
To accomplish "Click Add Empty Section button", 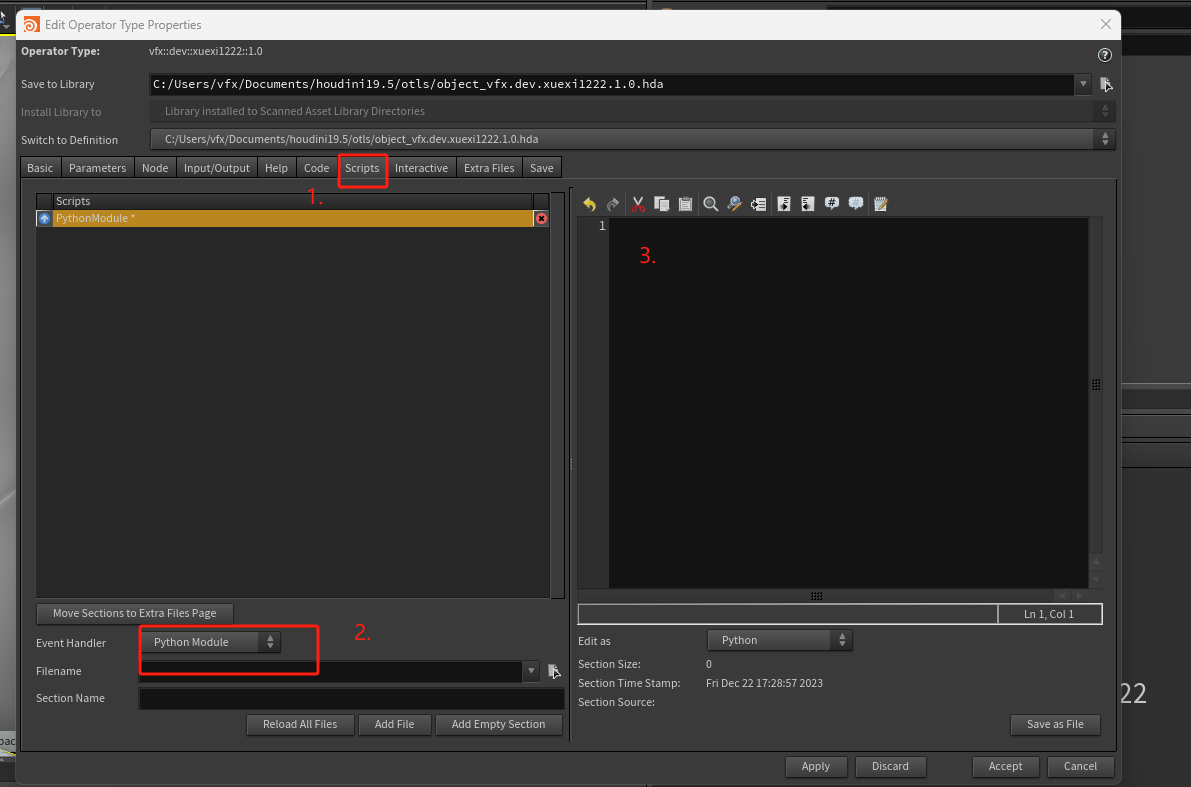I will pos(498,725).
